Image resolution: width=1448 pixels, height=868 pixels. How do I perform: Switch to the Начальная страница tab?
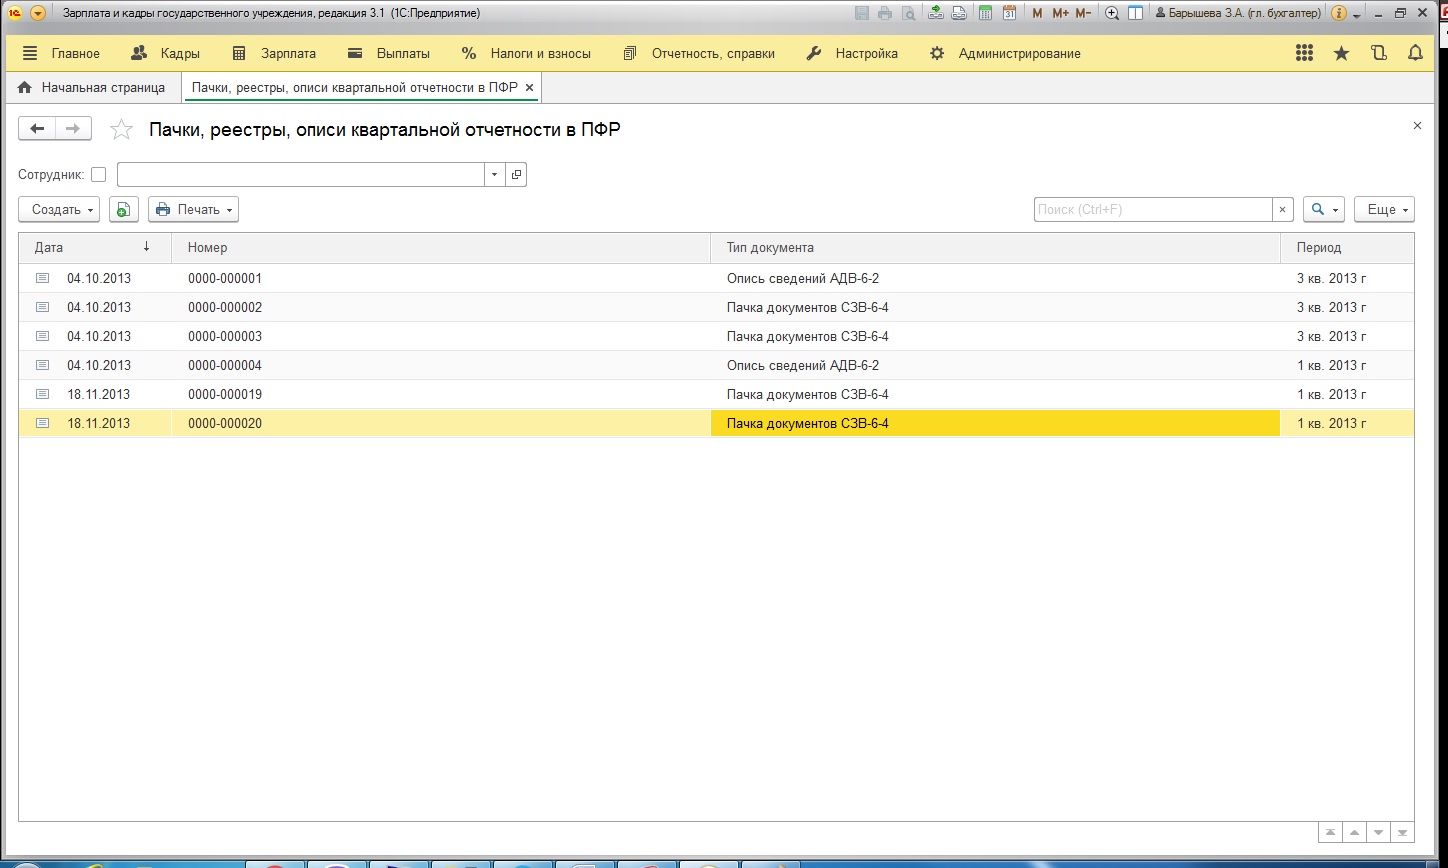(x=92, y=87)
